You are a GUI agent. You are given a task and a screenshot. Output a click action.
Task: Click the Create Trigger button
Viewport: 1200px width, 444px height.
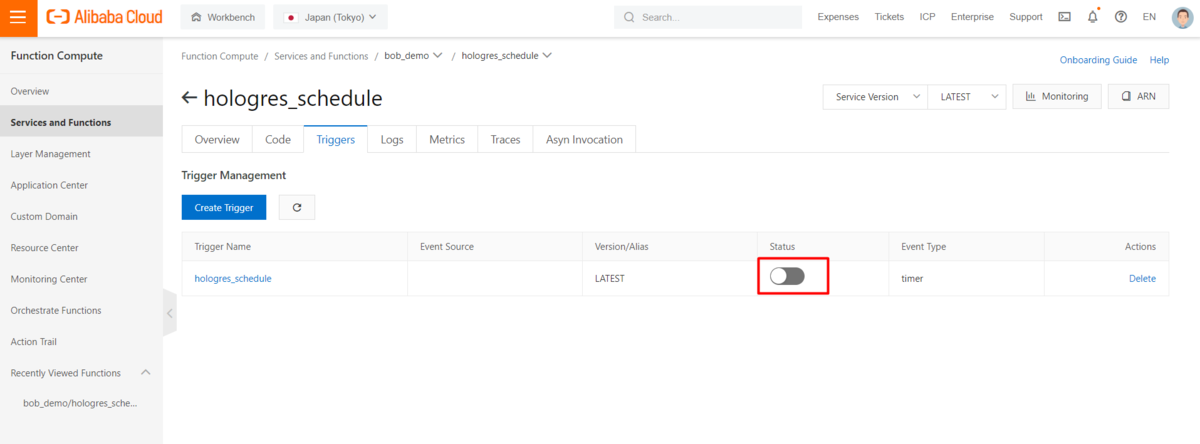coord(224,207)
